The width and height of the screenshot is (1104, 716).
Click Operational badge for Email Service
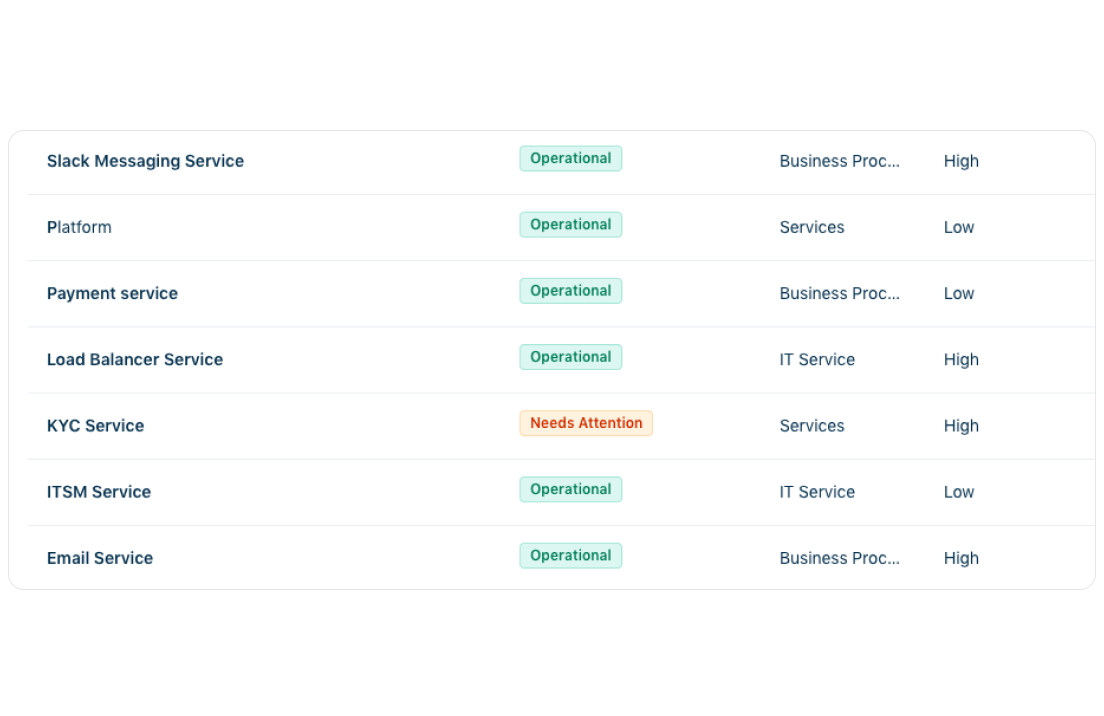click(570, 555)
